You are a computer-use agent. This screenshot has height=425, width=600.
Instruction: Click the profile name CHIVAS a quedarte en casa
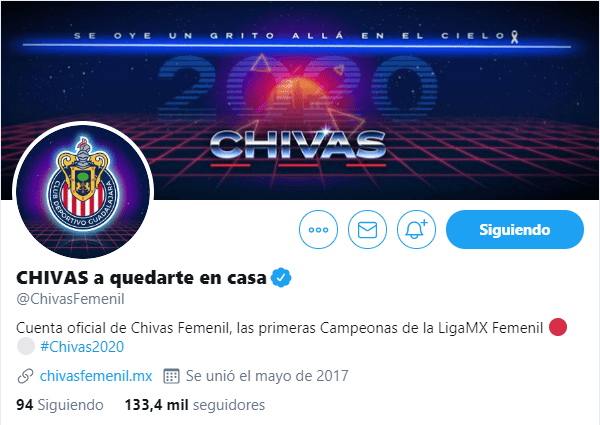tap(141, 278)
